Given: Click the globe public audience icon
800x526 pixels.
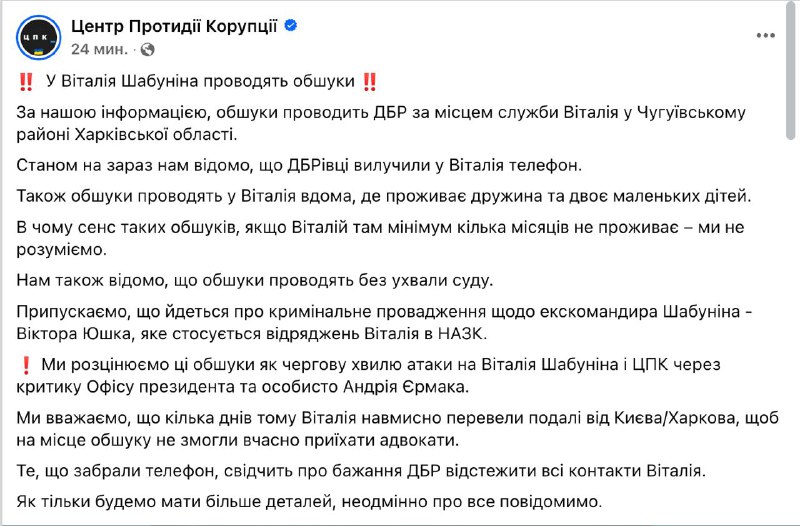Looking at the screenshot, I should pyautogui.click(x=149, y=48).
